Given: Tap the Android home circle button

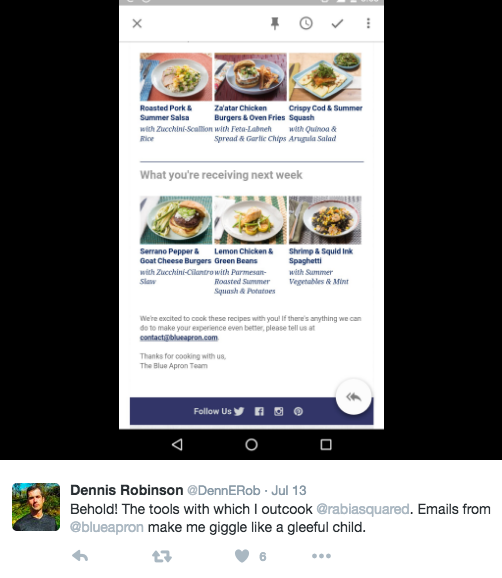Looking at the screenshot, I should [251, 445].
